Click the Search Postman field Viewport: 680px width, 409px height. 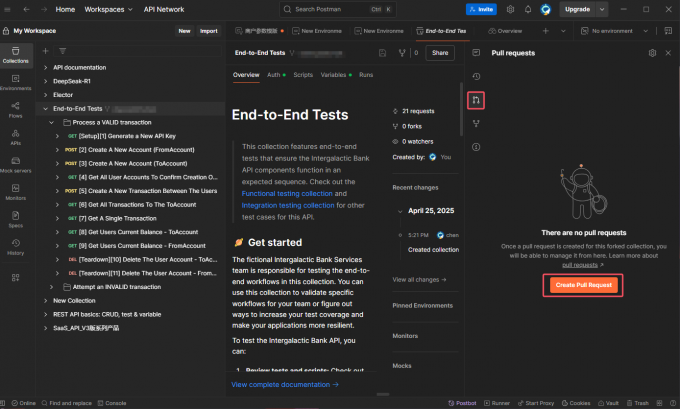pyautogui.click(x=338, y=9)
